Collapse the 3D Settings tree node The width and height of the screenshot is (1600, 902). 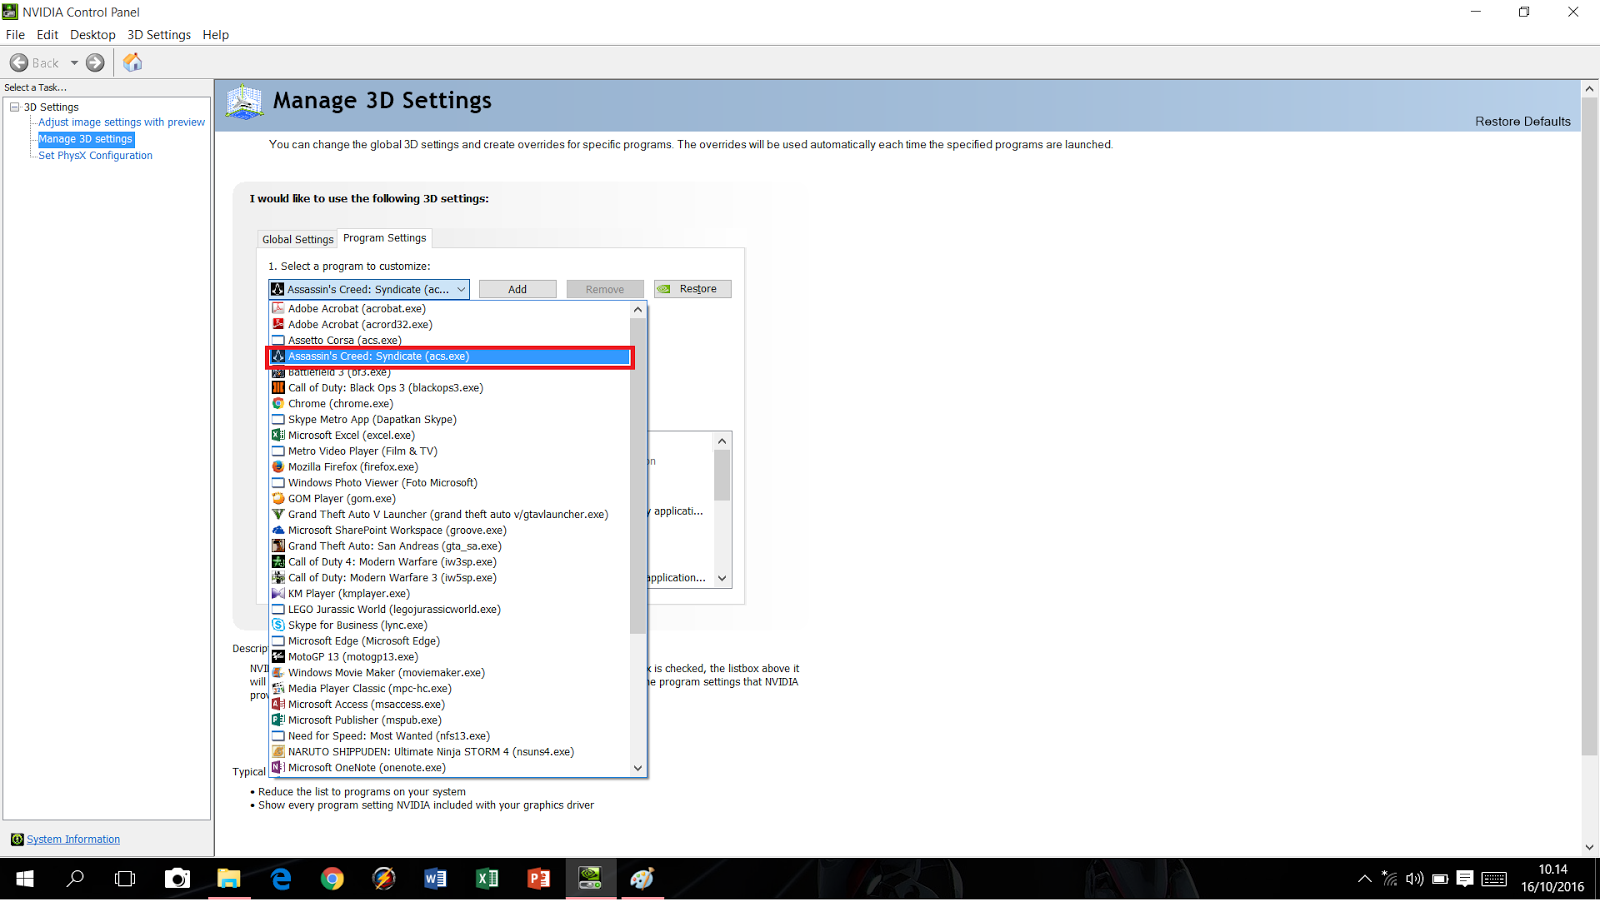[x=15, y=107]
